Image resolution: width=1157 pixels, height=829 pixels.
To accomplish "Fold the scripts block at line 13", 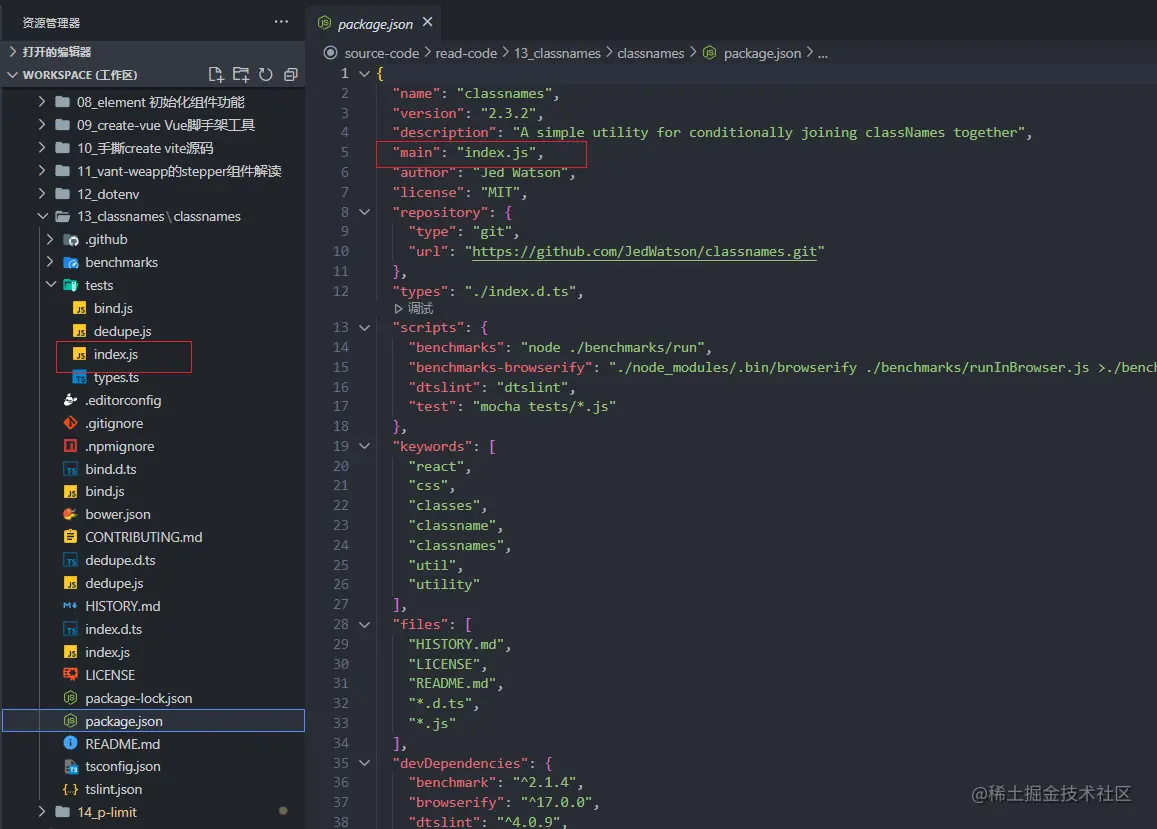I will point(365,327).
